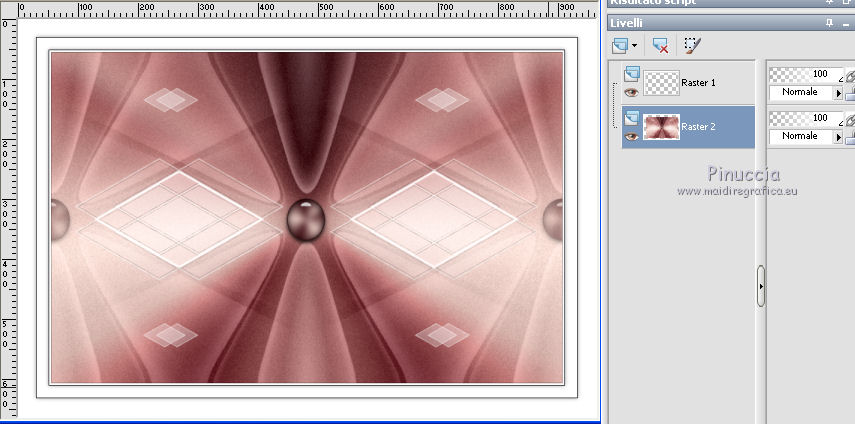Click the Edit Selection brush icon

tap(693, 46)
